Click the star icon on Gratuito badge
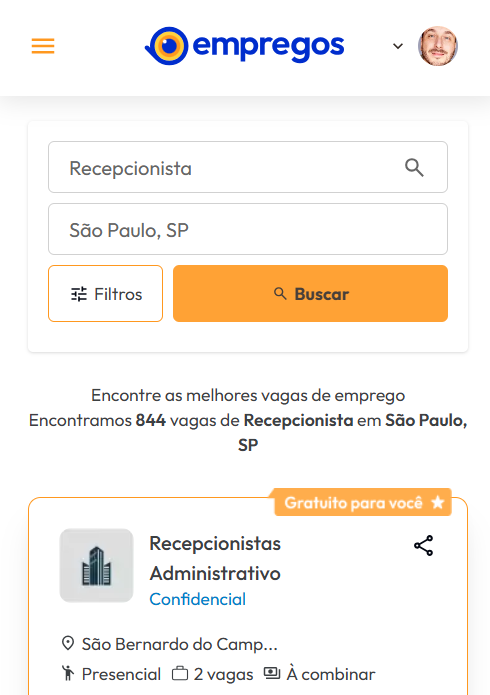Viewport: 490px width, 695px height. click(x=438, y=503)
